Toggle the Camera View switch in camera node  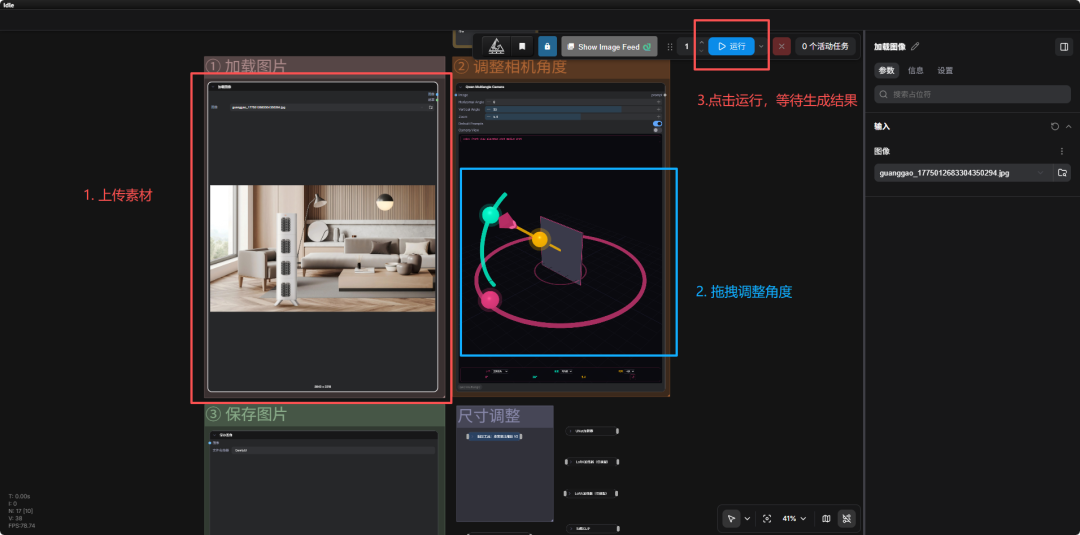(x=657, y=130)
